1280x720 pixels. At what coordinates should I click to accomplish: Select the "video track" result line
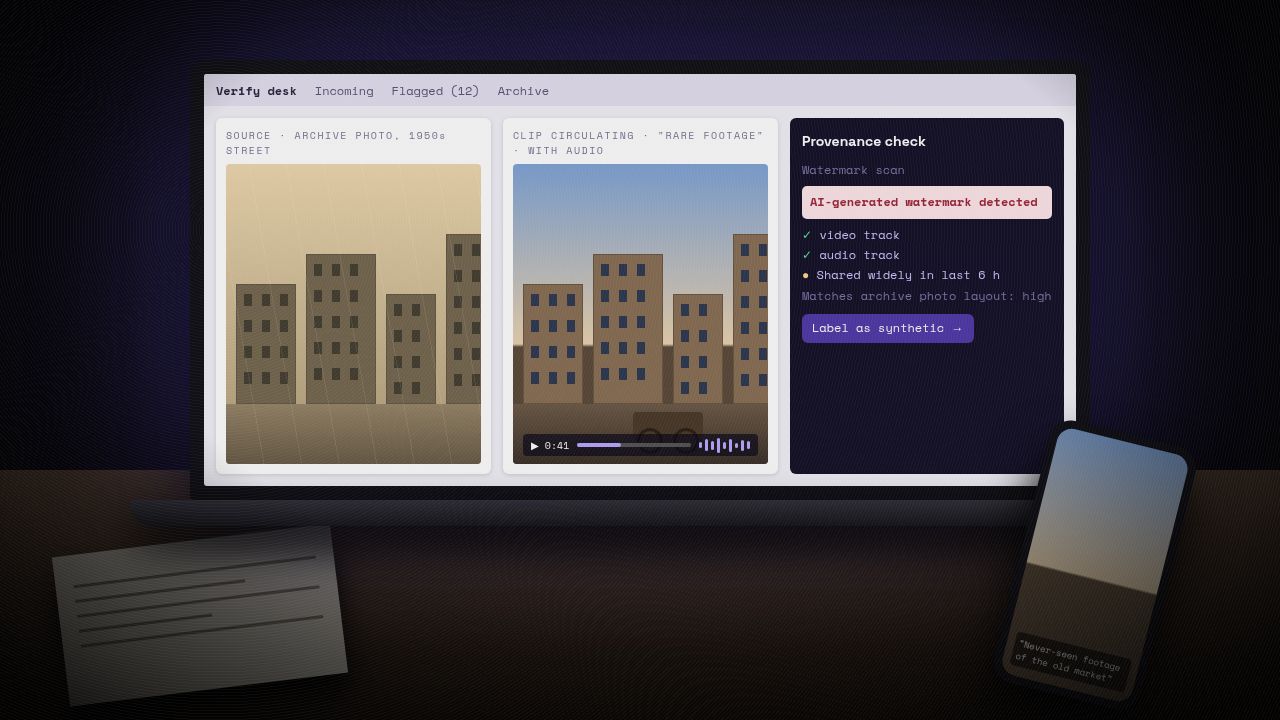859,235
